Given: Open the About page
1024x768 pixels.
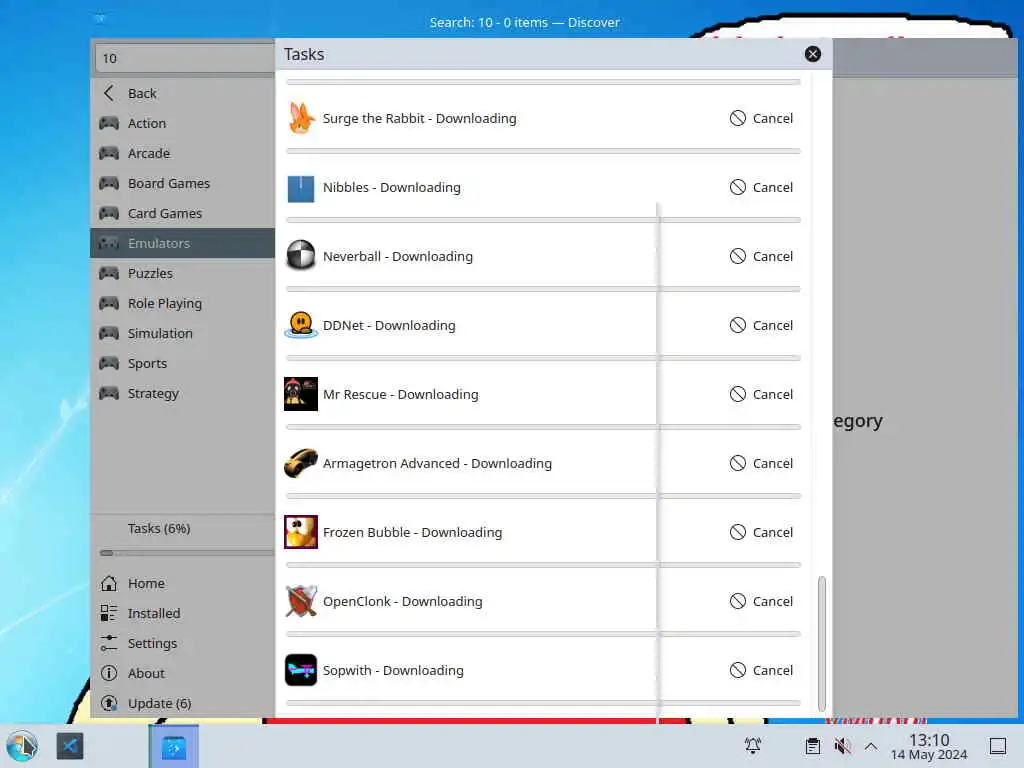Looking at the screenshot, I should pyautogui.click(x=183, y=673).
